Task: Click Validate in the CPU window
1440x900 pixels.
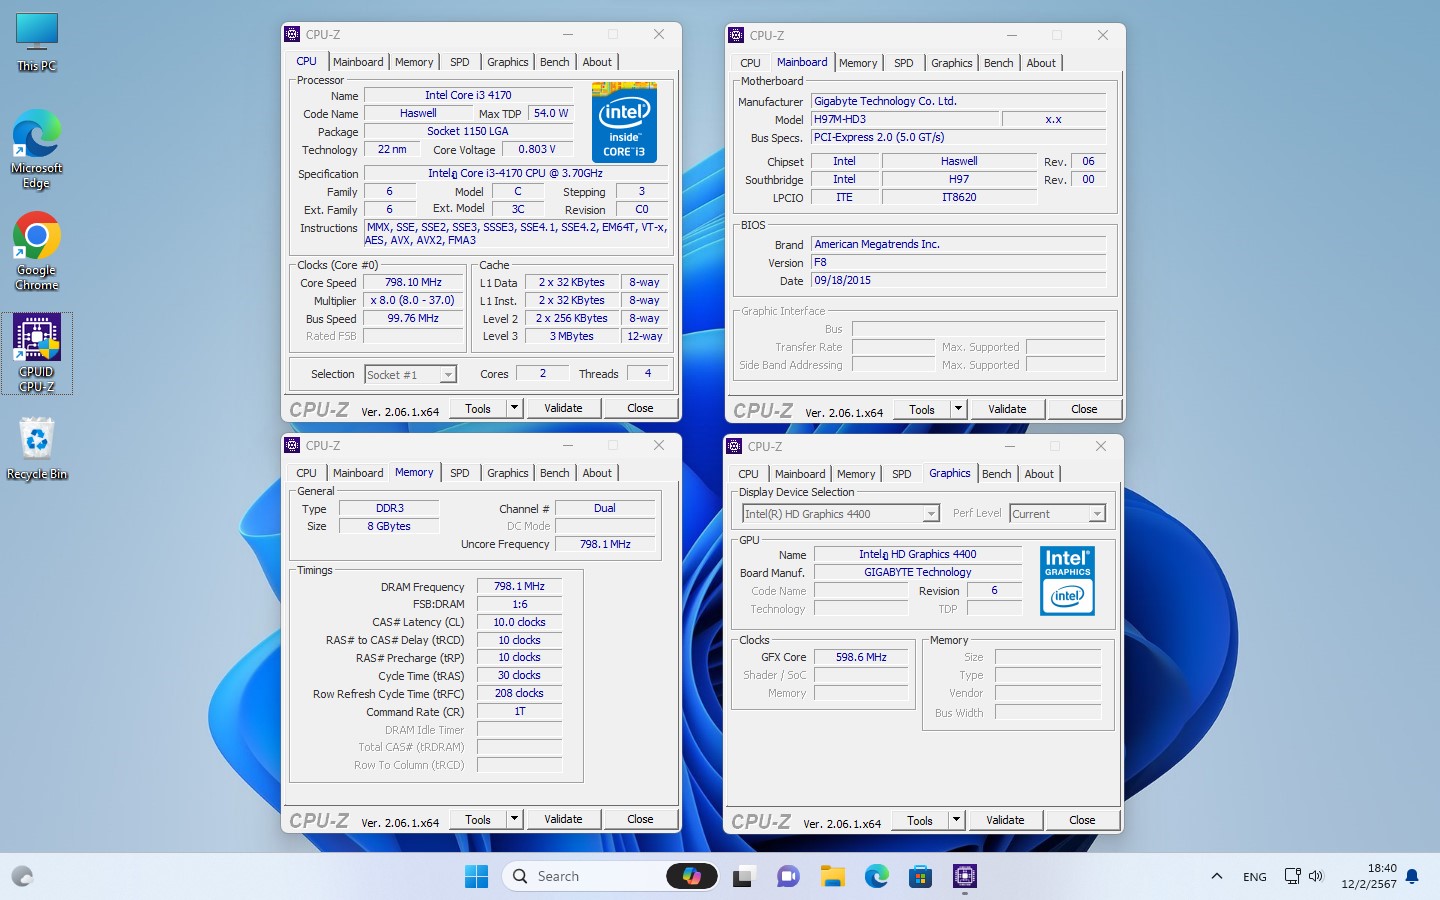Action: pyautogui.click(x=563, y=408)
